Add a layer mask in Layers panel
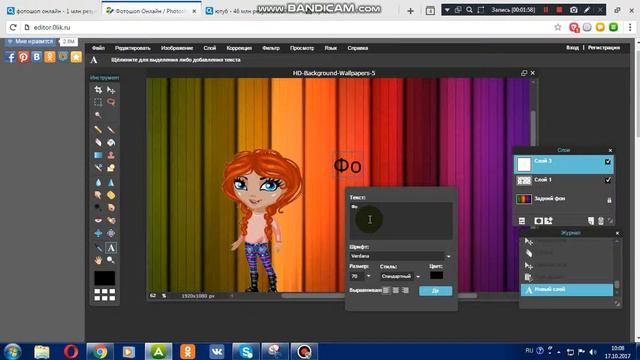This screenshot has width=640, height=360. [538, 221]
